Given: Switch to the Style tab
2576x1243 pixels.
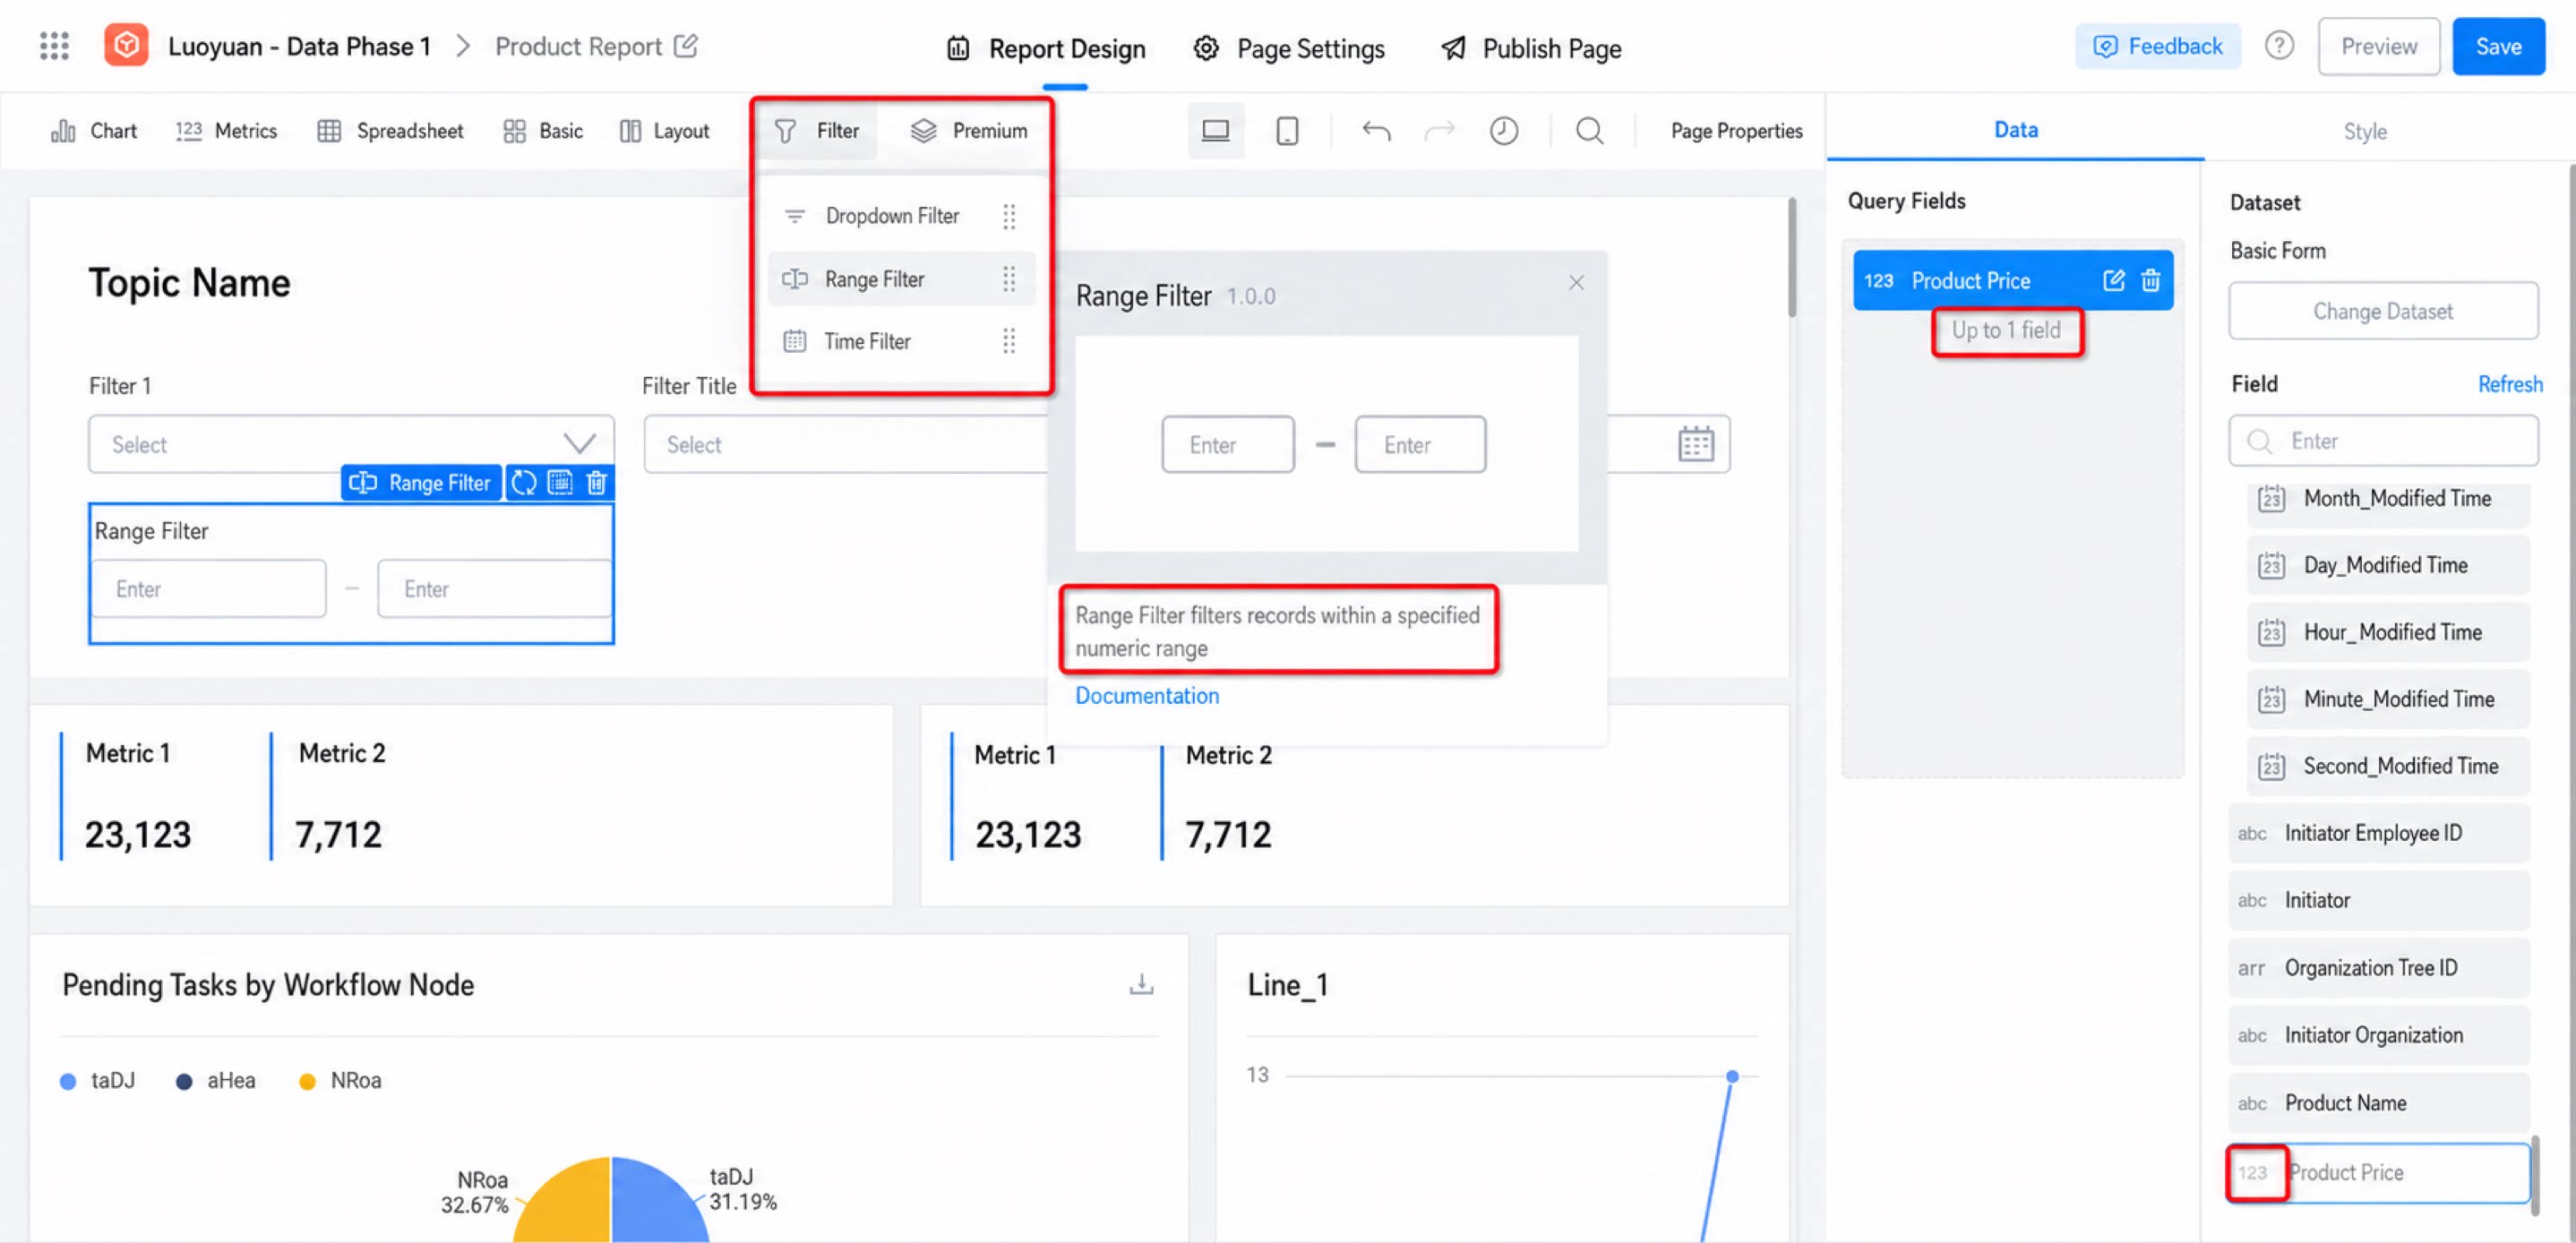Looking at the screenshot, I should 2364,131.
